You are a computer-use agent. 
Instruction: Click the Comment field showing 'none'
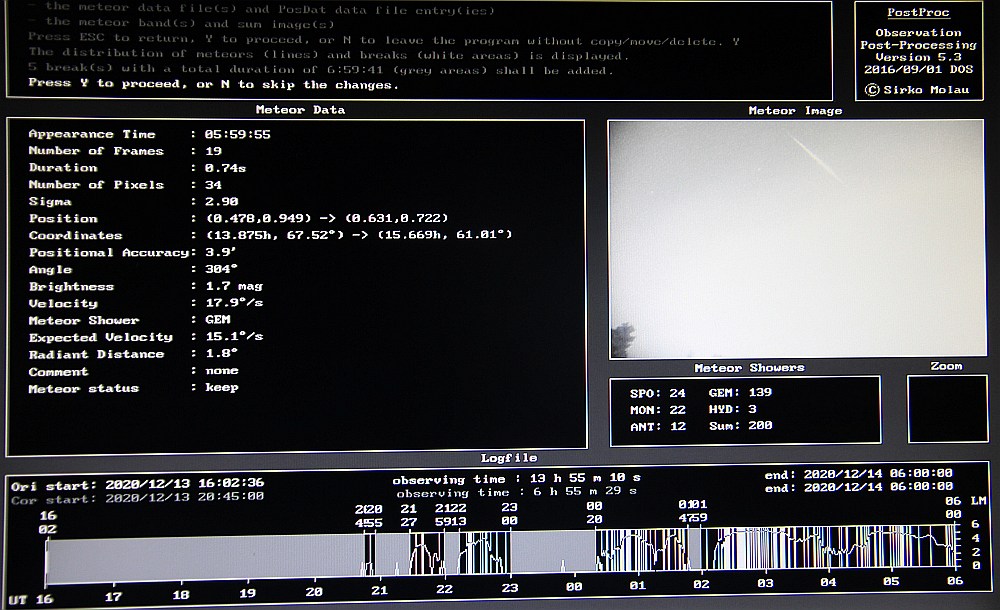[x=222, y=371]
